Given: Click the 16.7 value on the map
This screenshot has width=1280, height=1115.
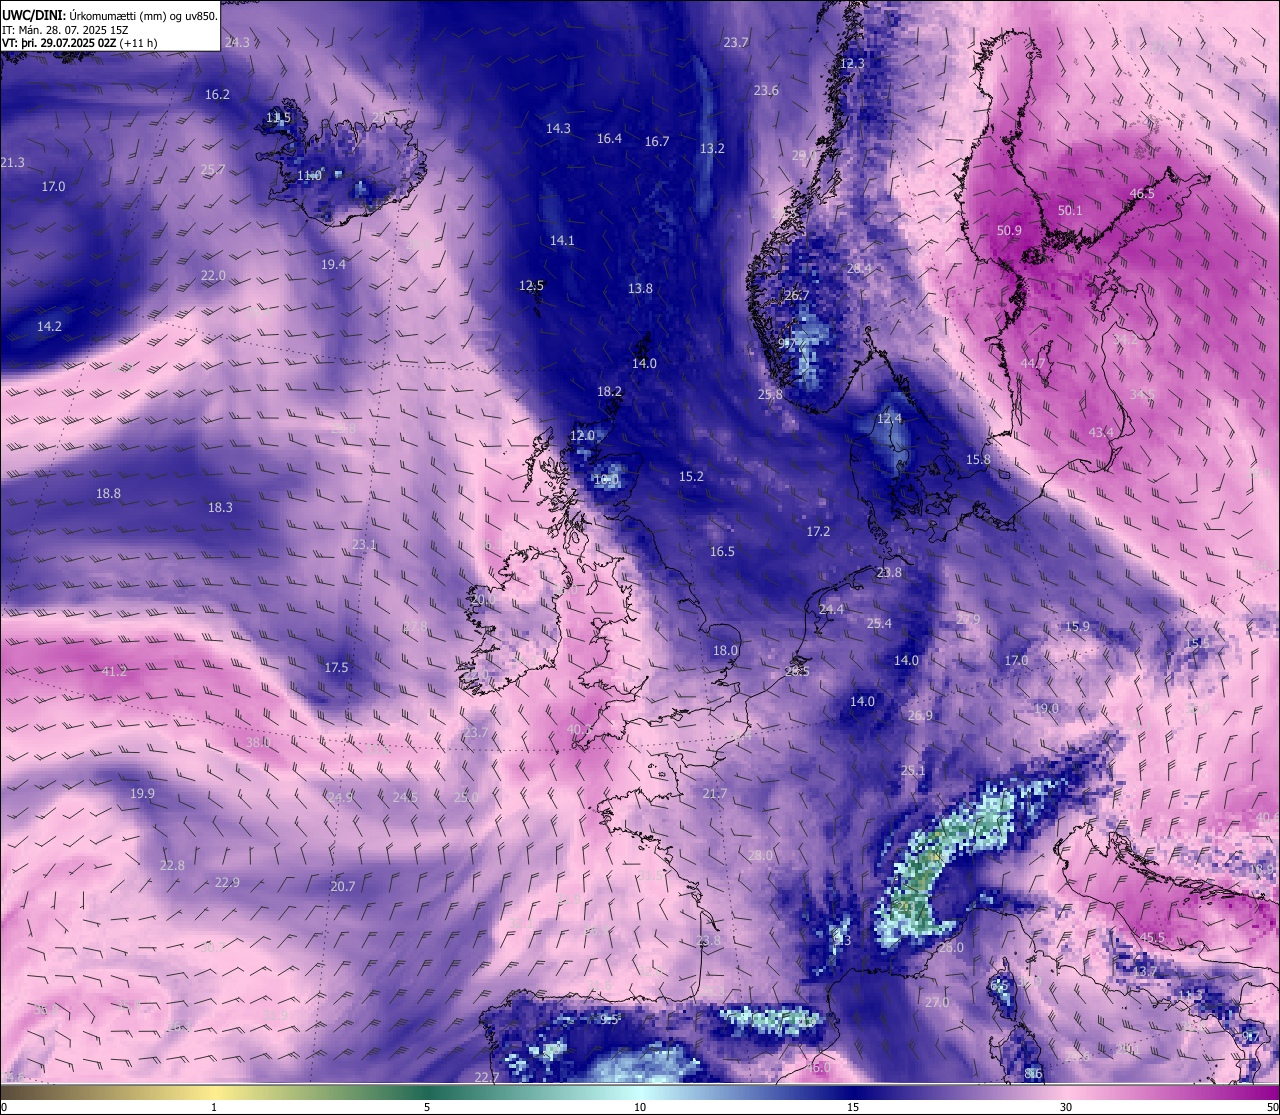Looking at the screenshot, I should [x=656, y=142].
